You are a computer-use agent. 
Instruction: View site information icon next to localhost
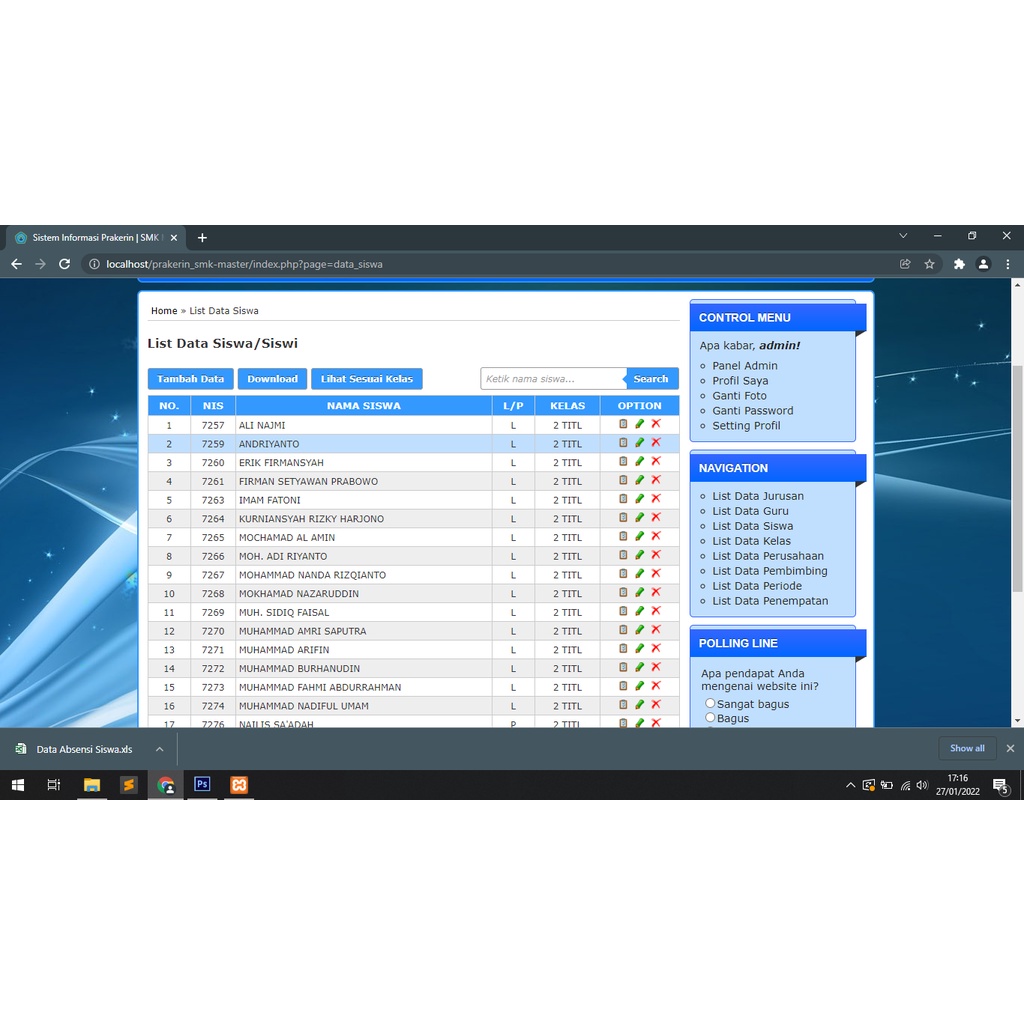[x=94, y=264]
